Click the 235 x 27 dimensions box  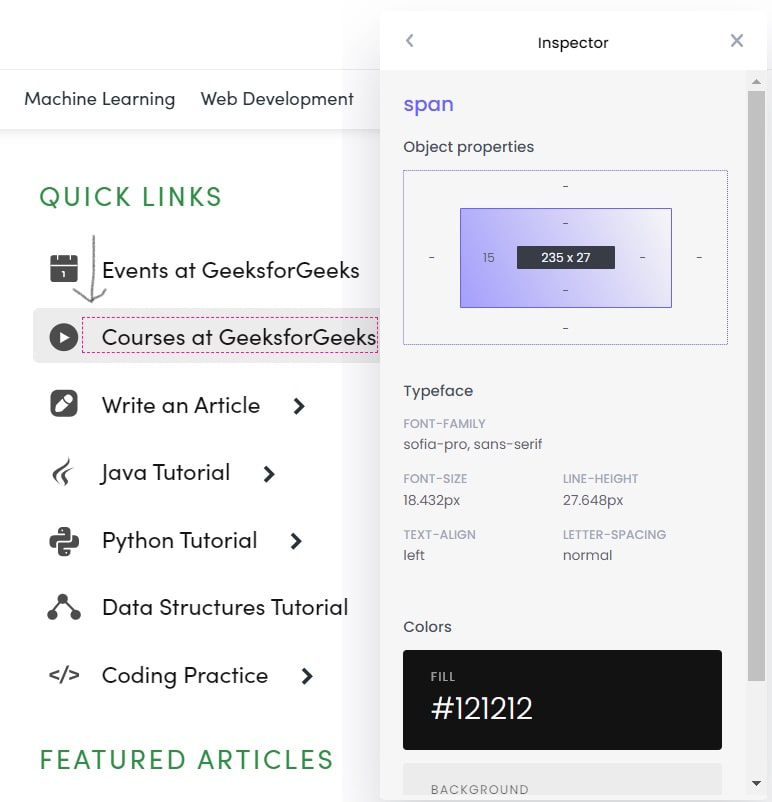(x=565, y=258)
